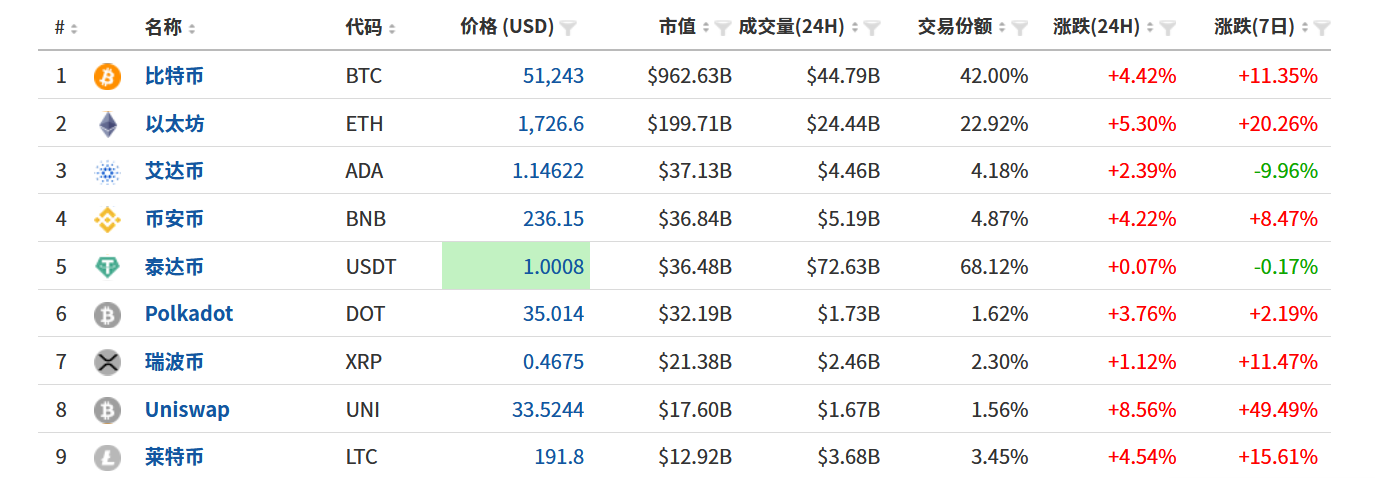Click Bitcoin price 51,243

click(553, 76)
